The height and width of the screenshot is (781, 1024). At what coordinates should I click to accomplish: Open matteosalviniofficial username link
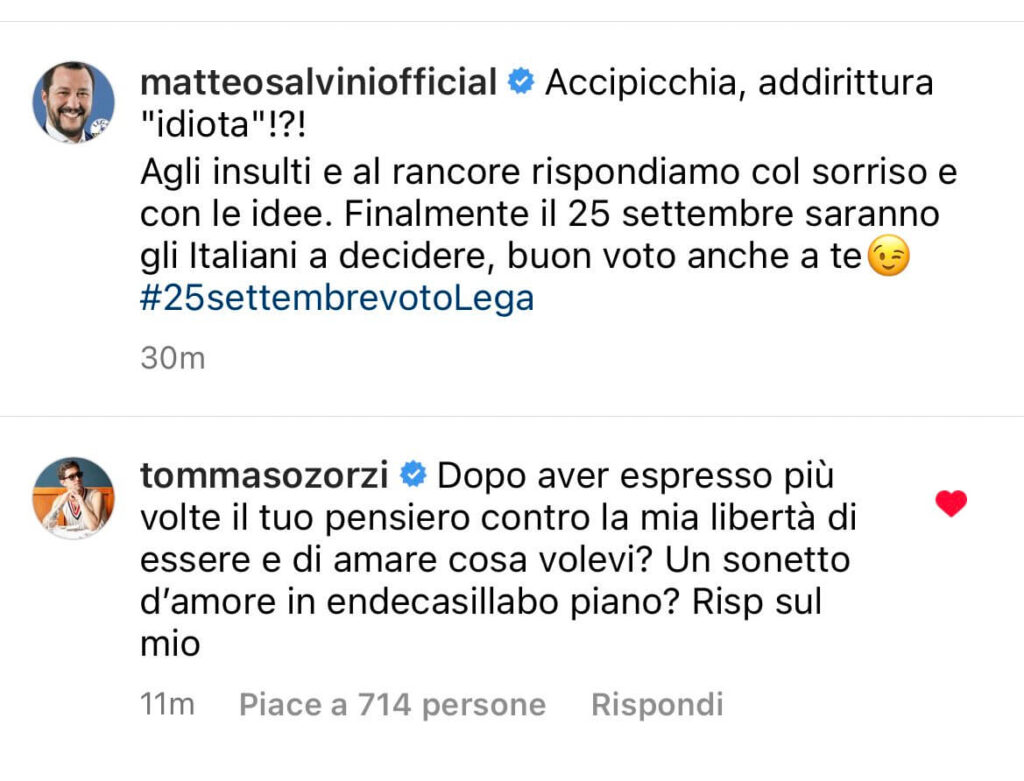[x=318, y=82]
